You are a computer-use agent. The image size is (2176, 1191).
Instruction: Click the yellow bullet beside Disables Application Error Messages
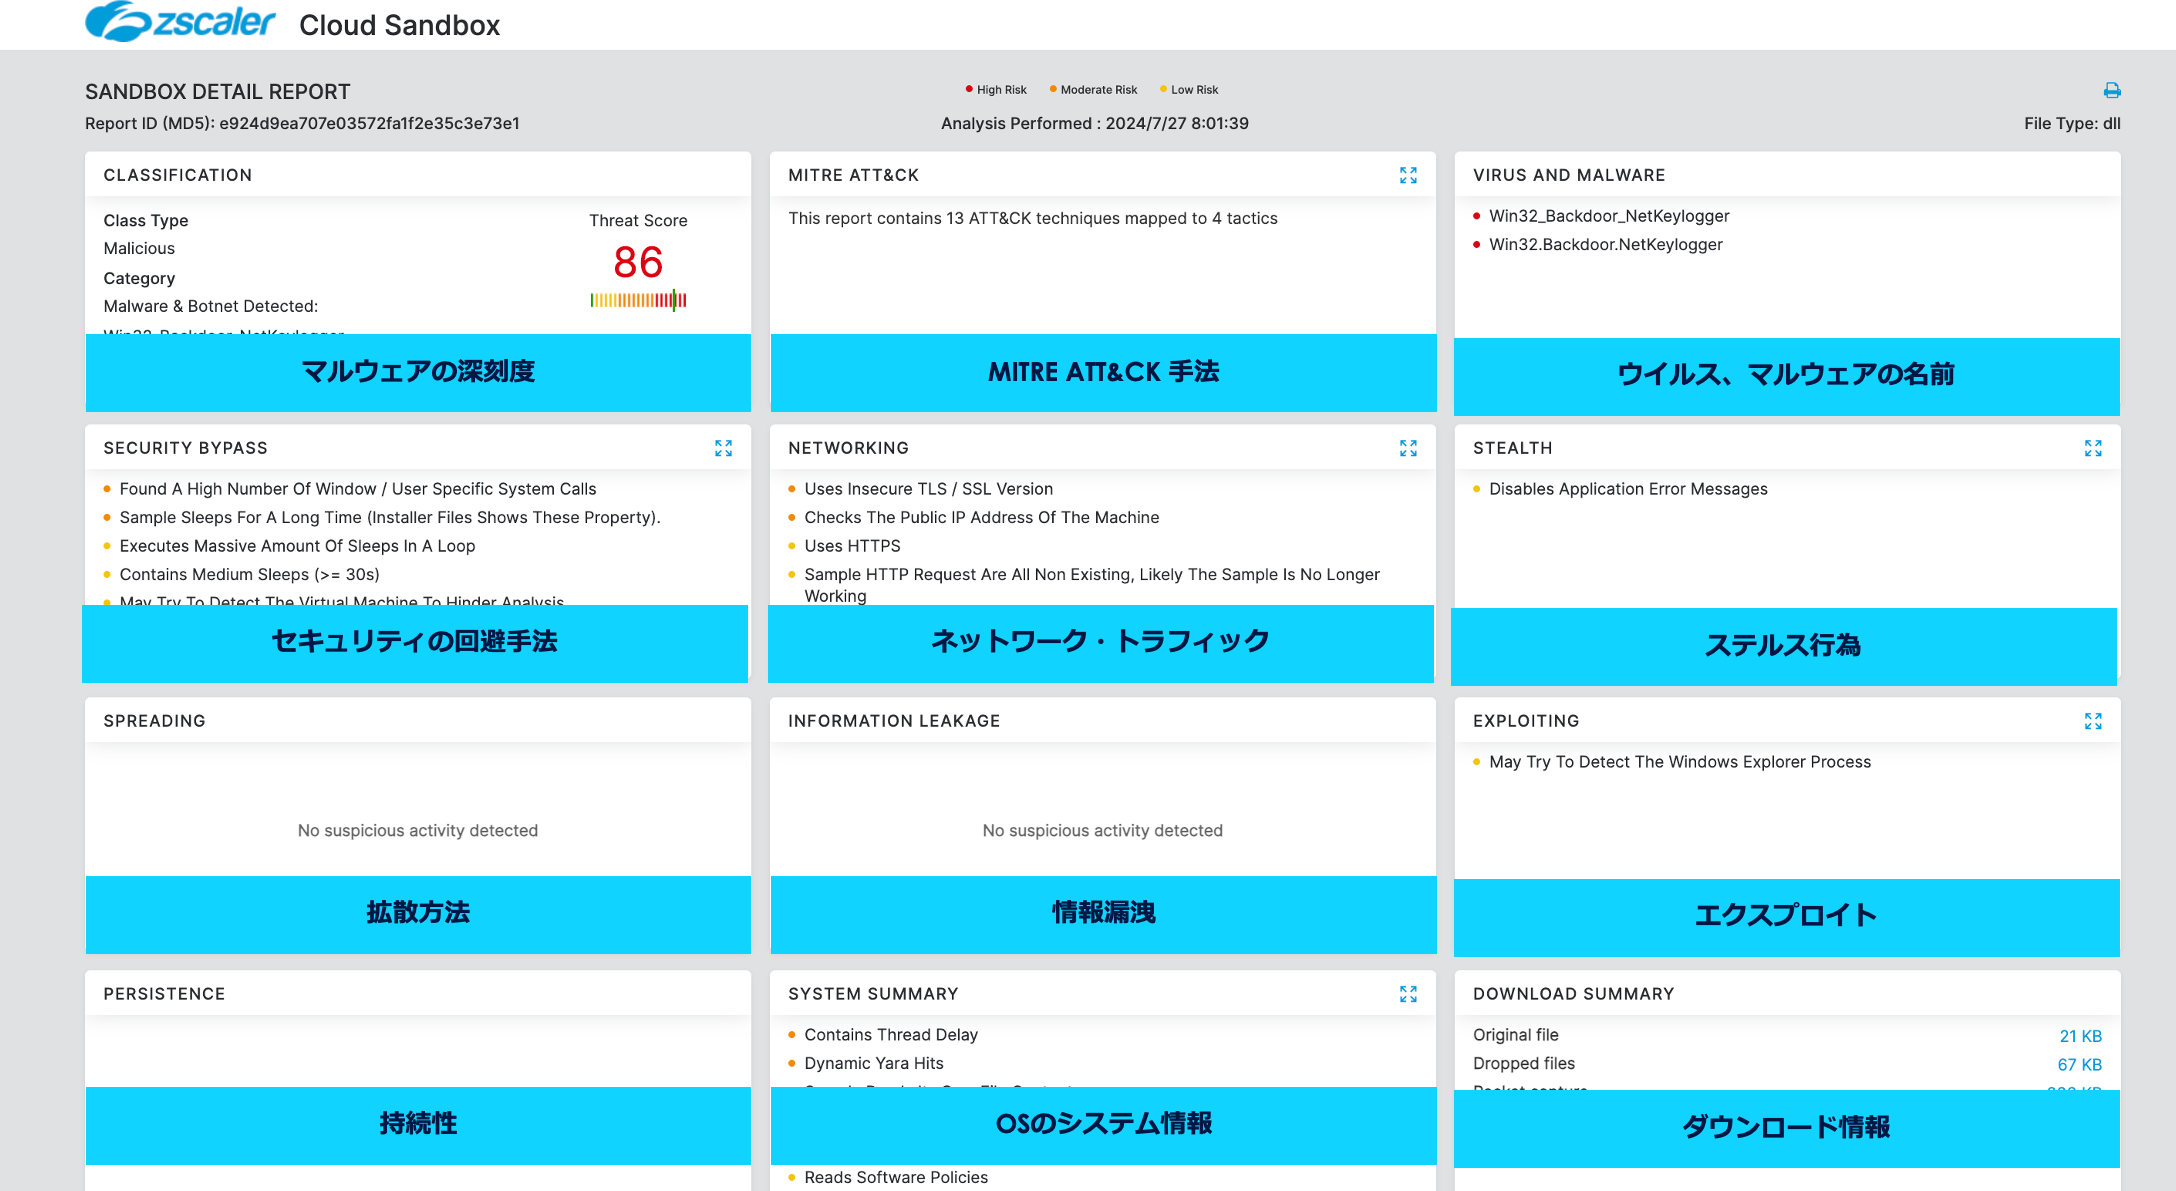[1477, 489]
